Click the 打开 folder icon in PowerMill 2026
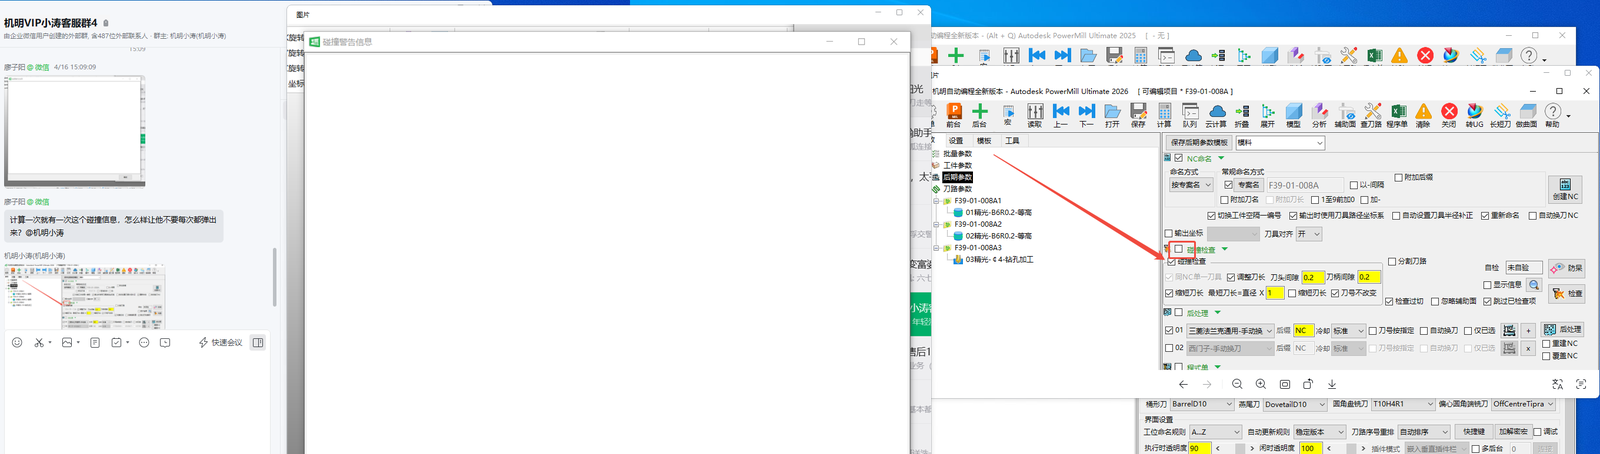The width and height of the screenshot is (1600, 454). (1112, 115)
